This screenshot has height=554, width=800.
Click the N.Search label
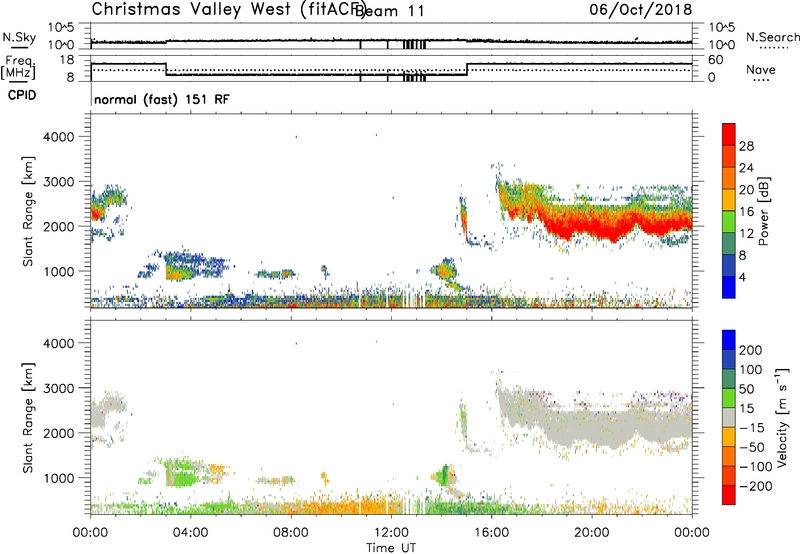[772, 37]
